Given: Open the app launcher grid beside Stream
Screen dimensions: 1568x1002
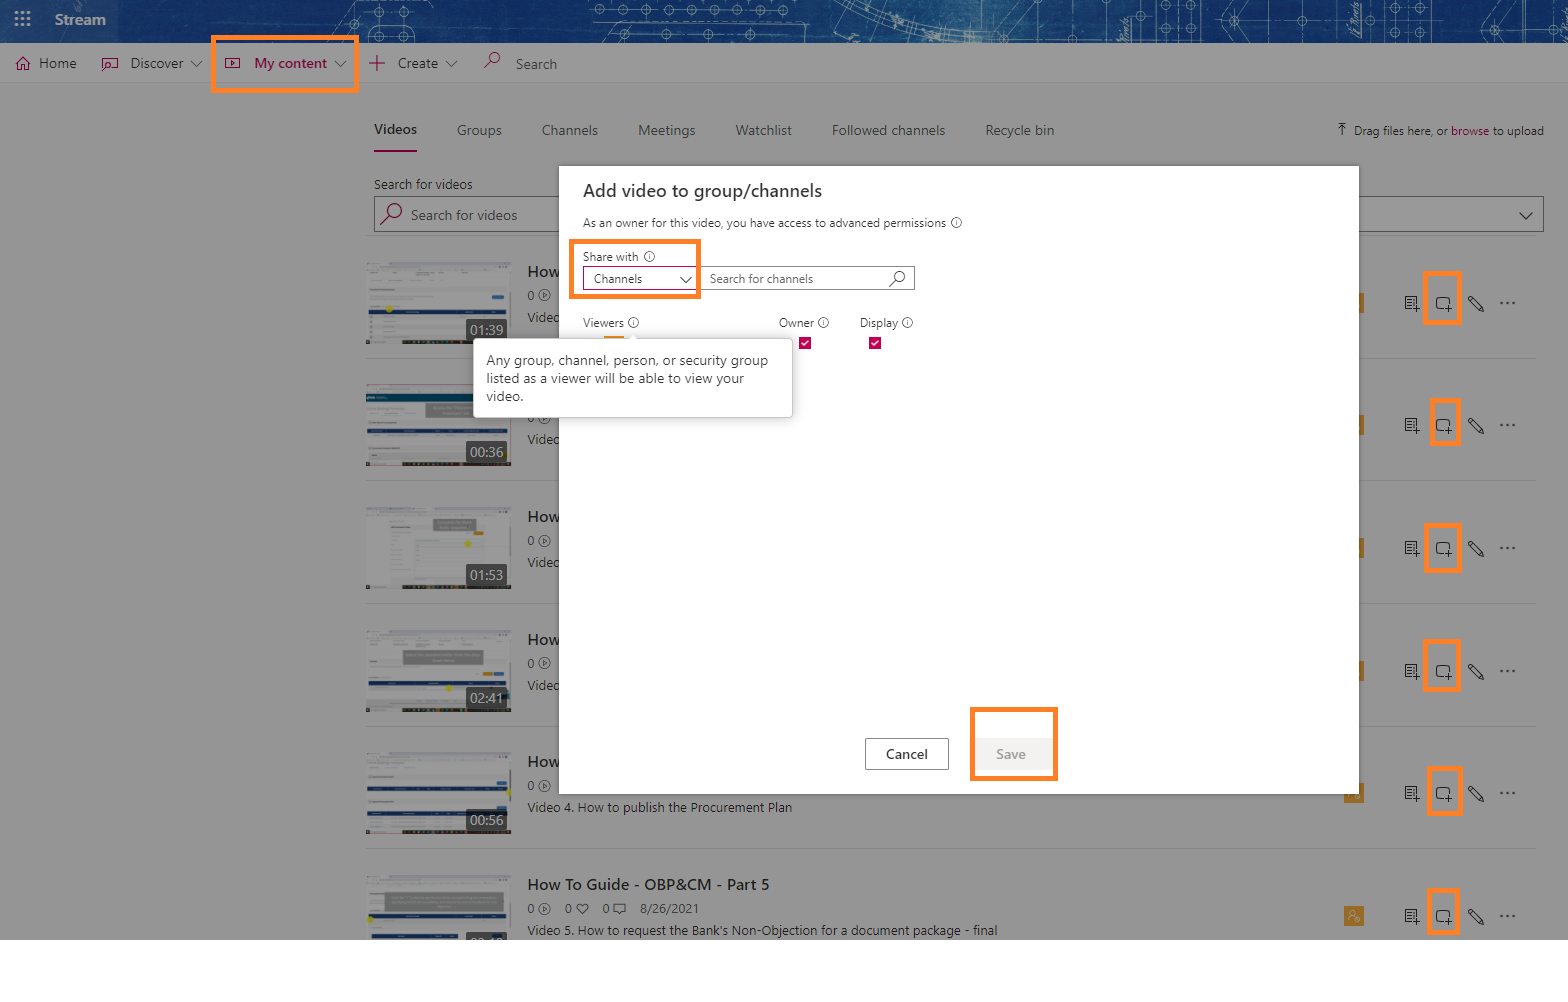Looking at the screenshot, I should (22, 19).
